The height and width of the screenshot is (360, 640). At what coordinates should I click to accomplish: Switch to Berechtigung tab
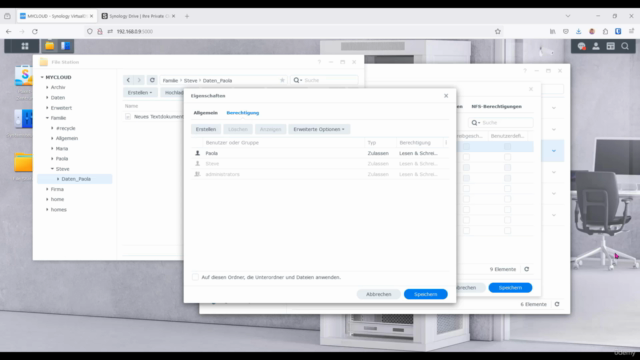(x=243, y=113)
